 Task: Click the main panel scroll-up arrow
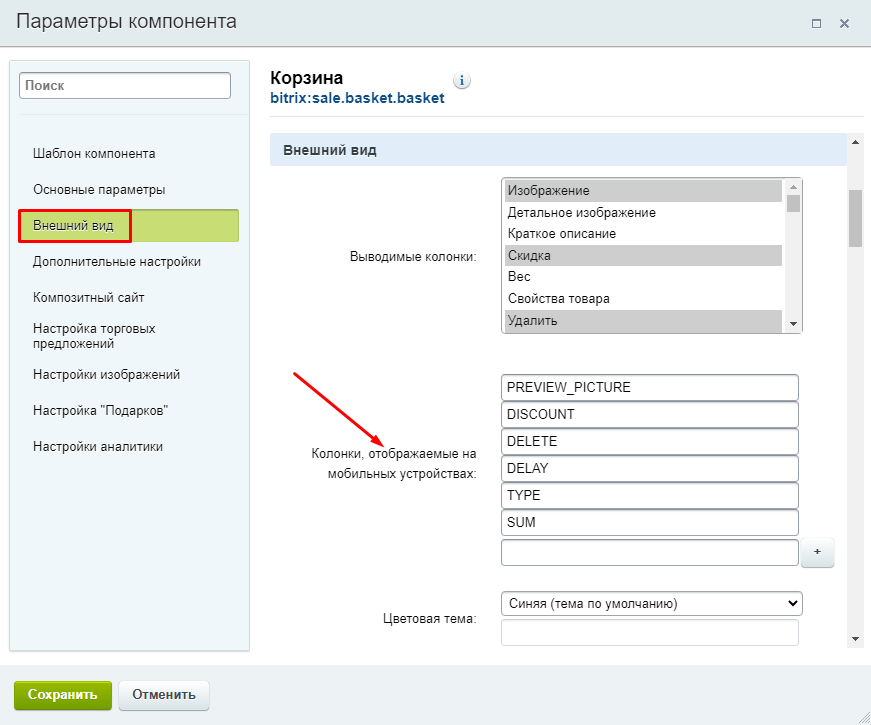(x=855, y=142)
